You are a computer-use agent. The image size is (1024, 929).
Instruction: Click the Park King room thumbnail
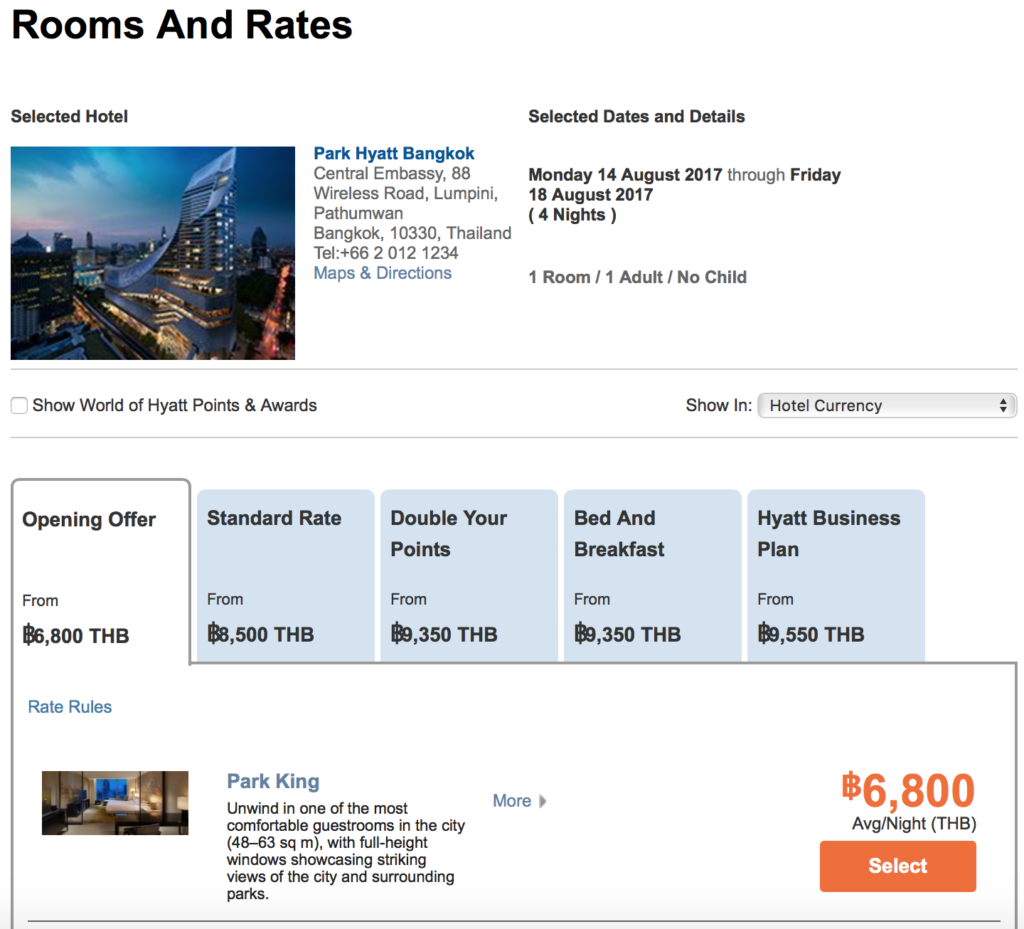click(114, 803)
